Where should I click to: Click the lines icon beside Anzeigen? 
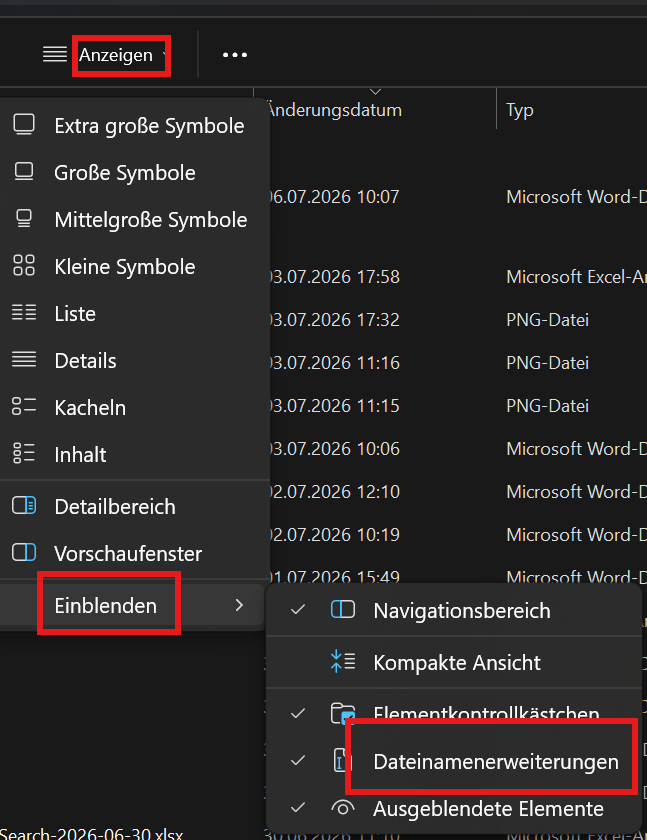[x=55, y=55]
